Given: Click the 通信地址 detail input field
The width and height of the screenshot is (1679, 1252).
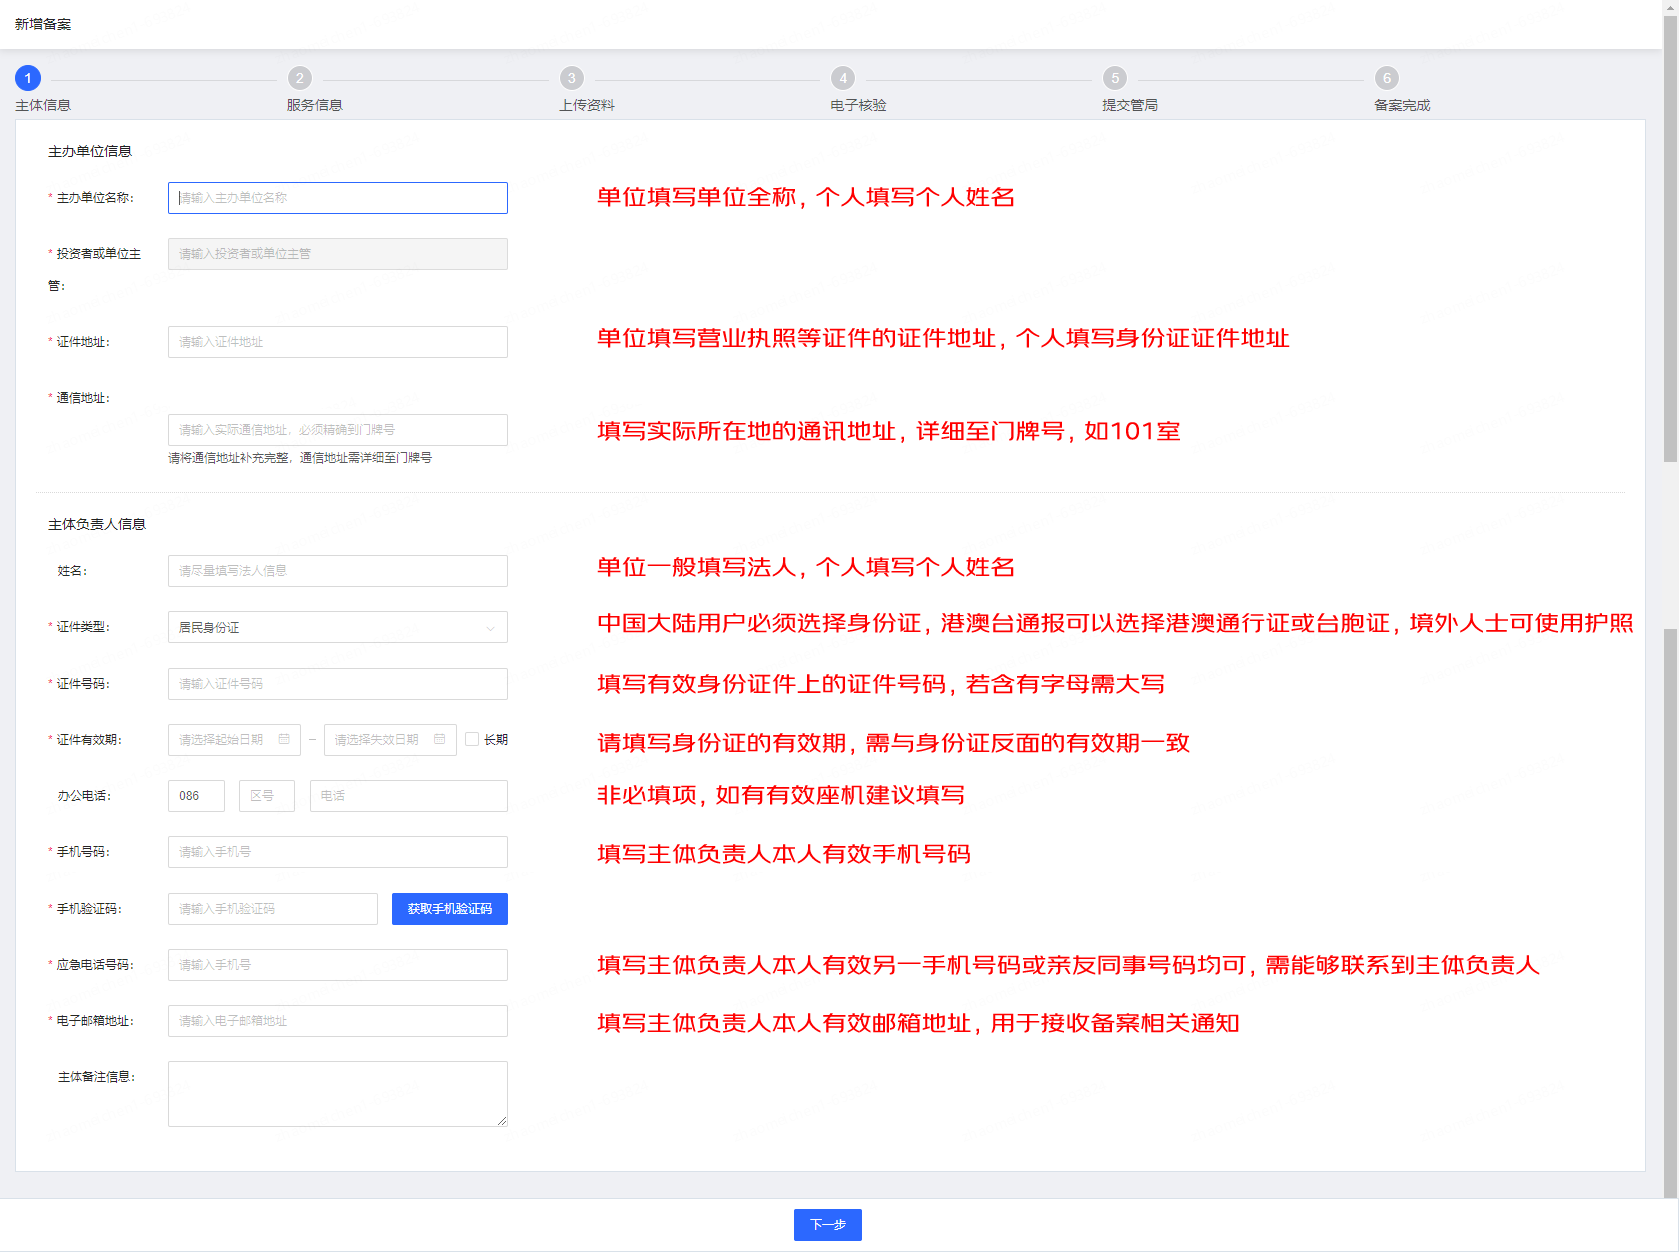Looking at the screenshot, I should (x=338, y=430).
